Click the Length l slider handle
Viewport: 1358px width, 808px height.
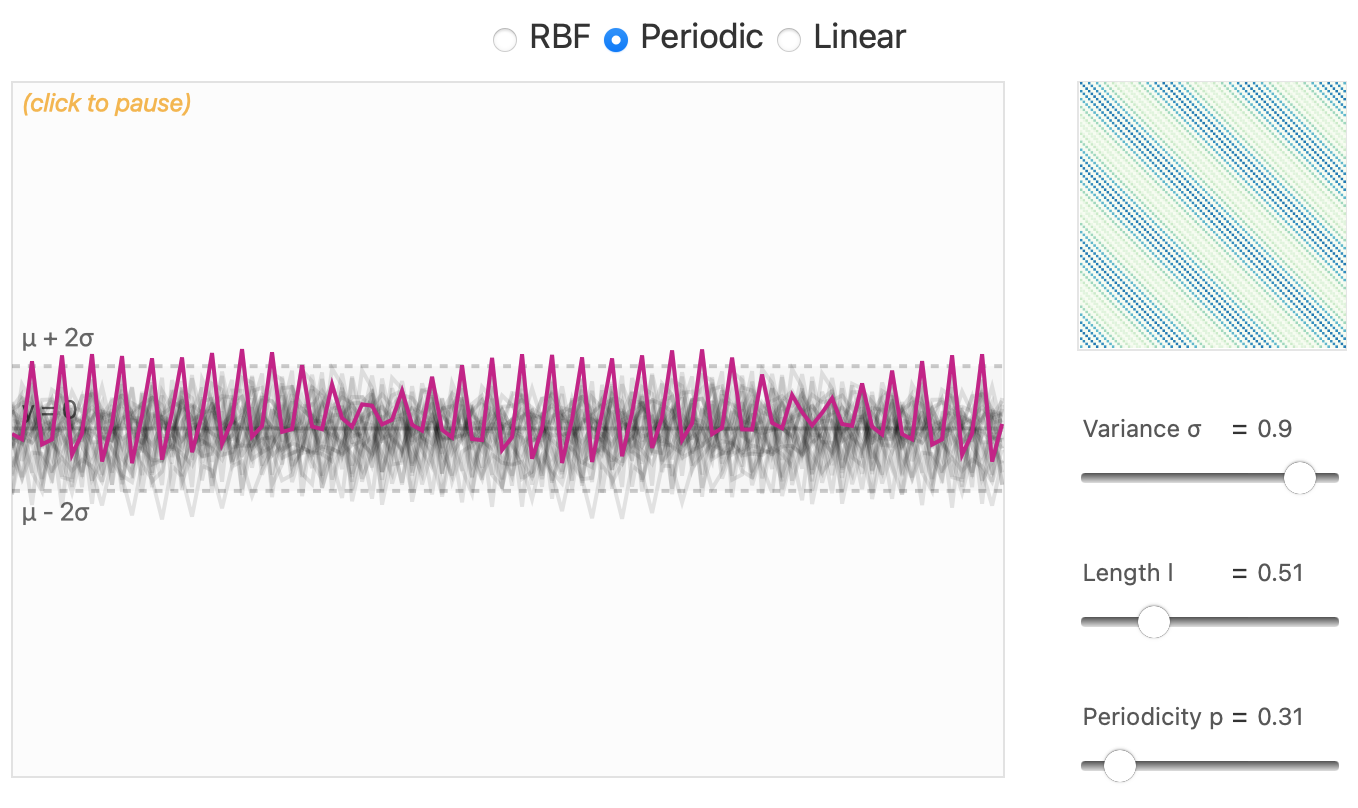[x=1154, y=622]
